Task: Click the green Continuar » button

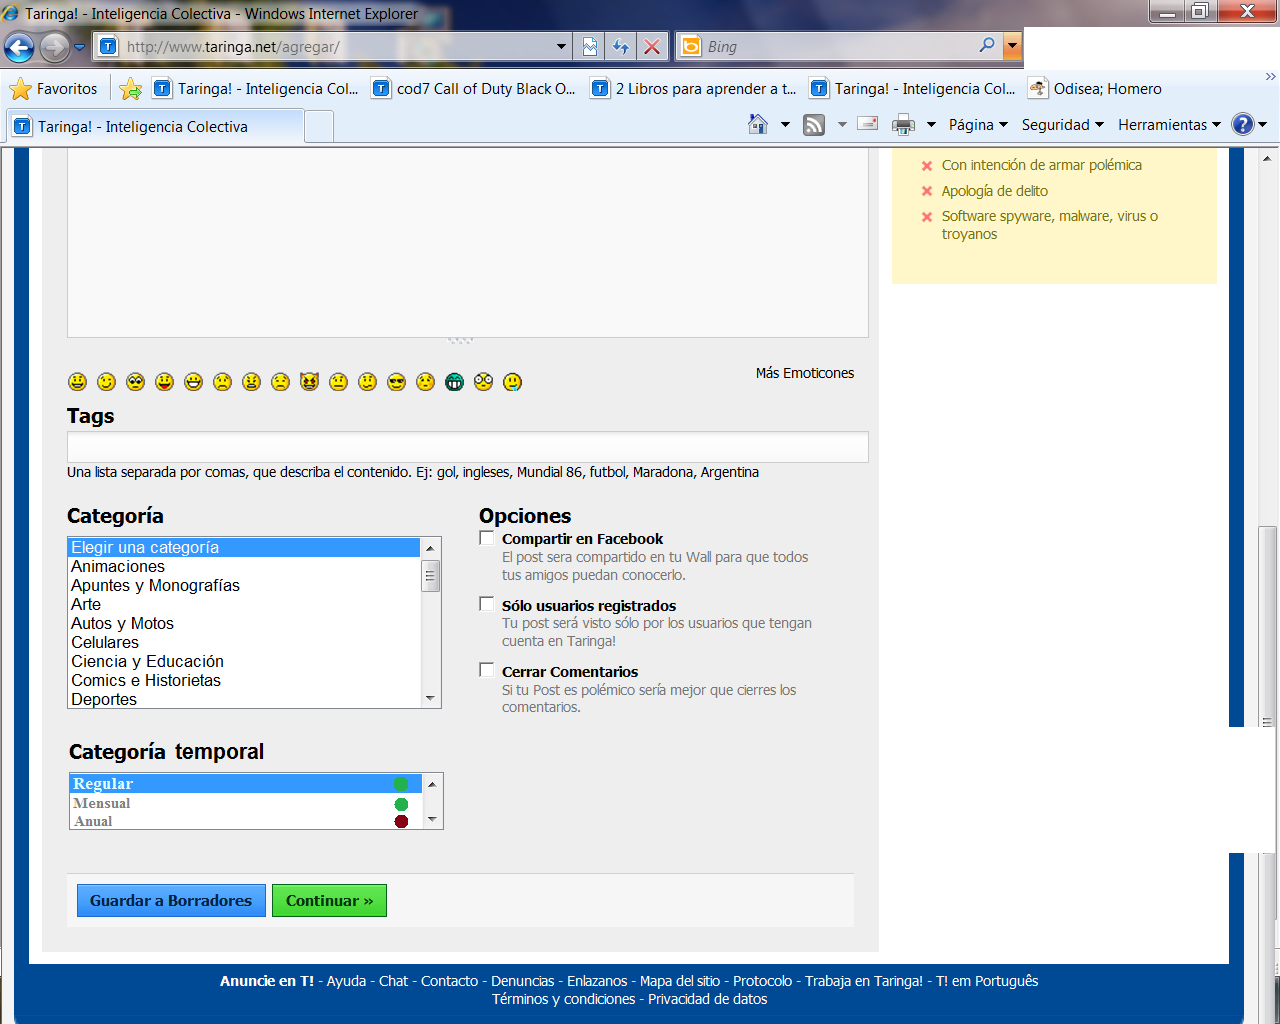Action: pos(329,900)
